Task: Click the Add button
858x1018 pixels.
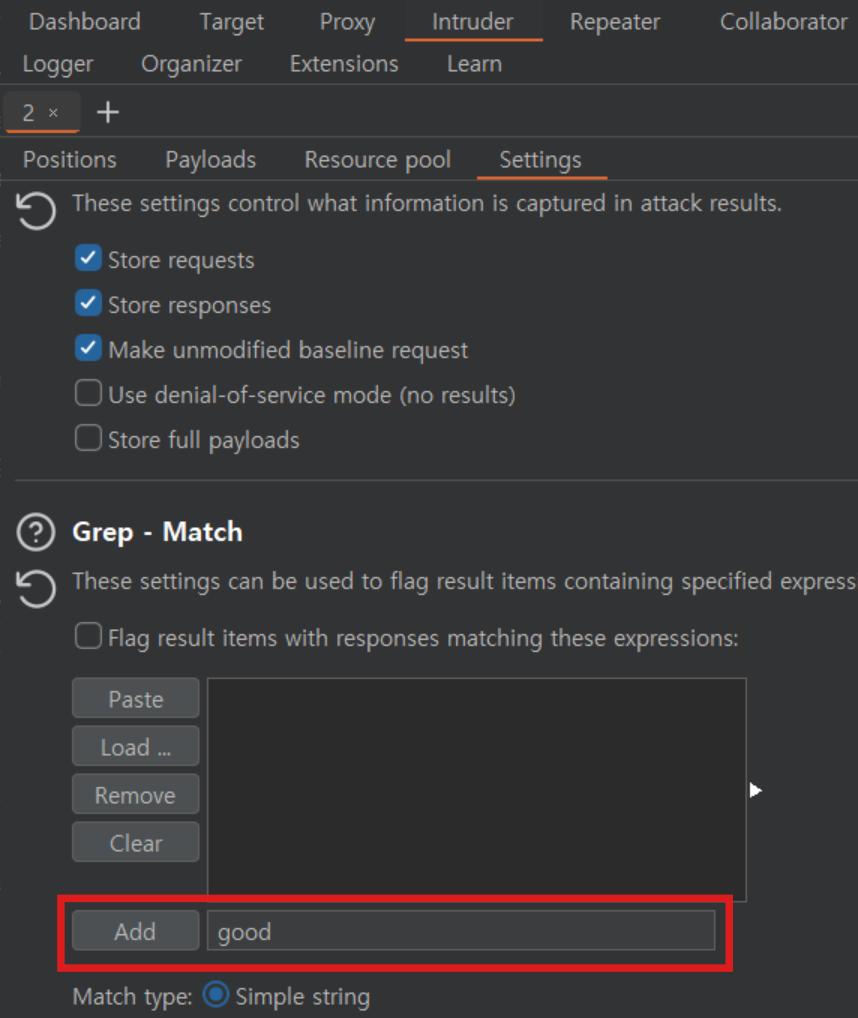Action: pos(136,930)
